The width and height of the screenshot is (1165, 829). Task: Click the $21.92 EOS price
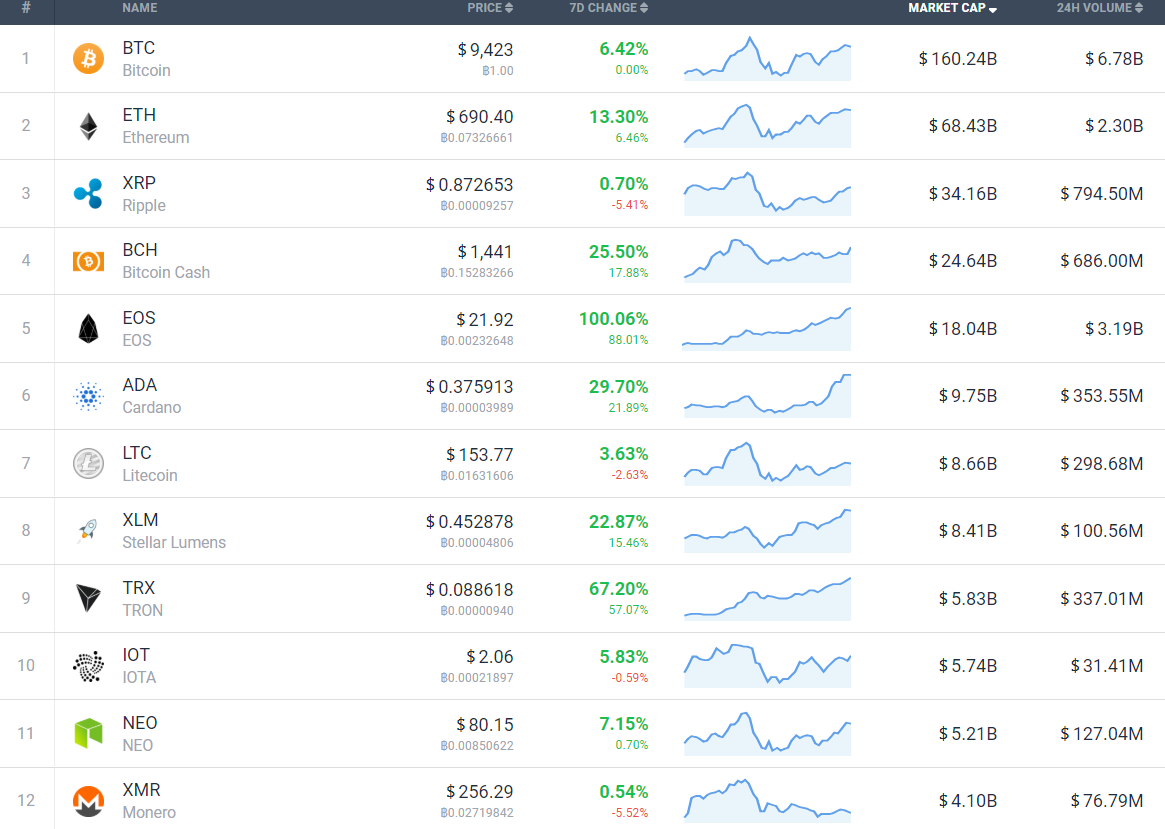tap(484, 319)
